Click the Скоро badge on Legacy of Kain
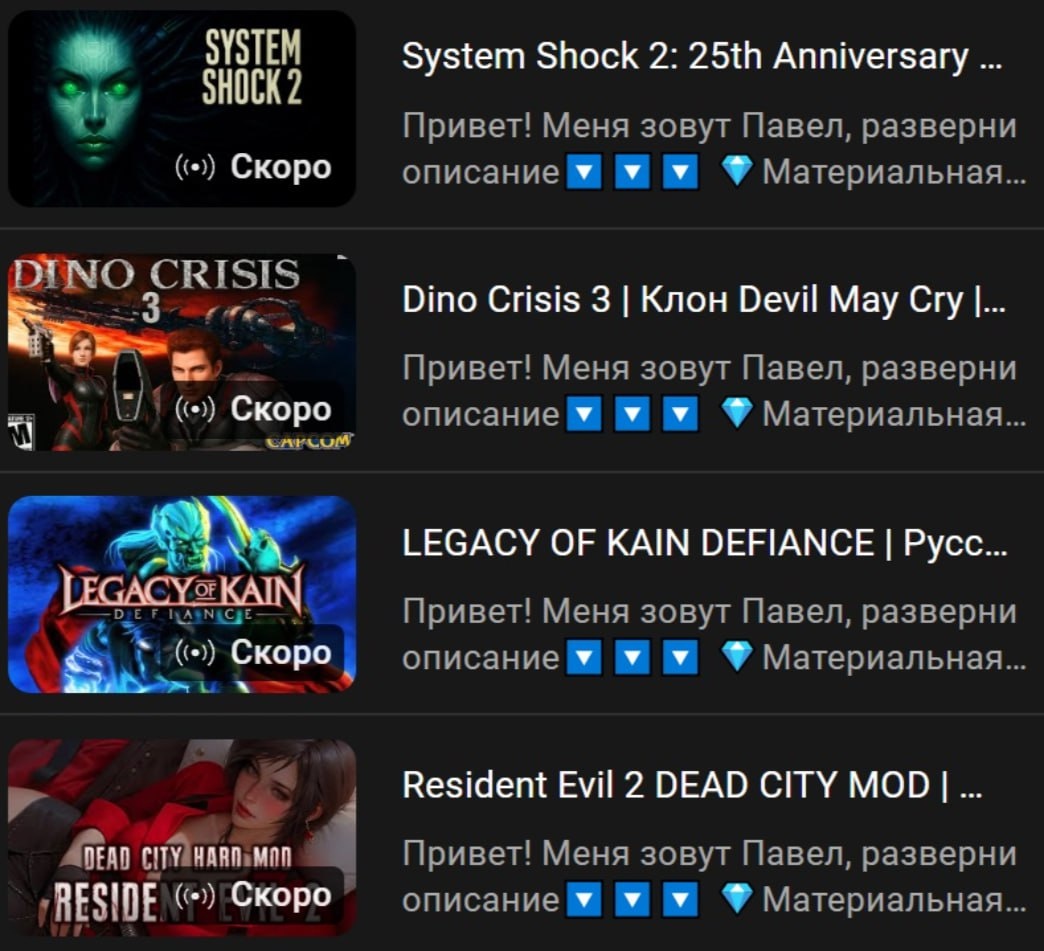The image size is (1044, 951). 254,653
